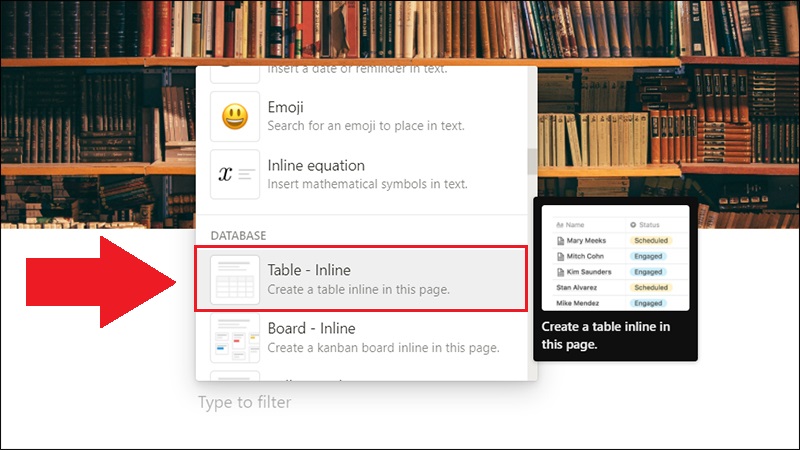Click the Name column header in preview
This screenshot has width=800, height=450.
point(570,224)
